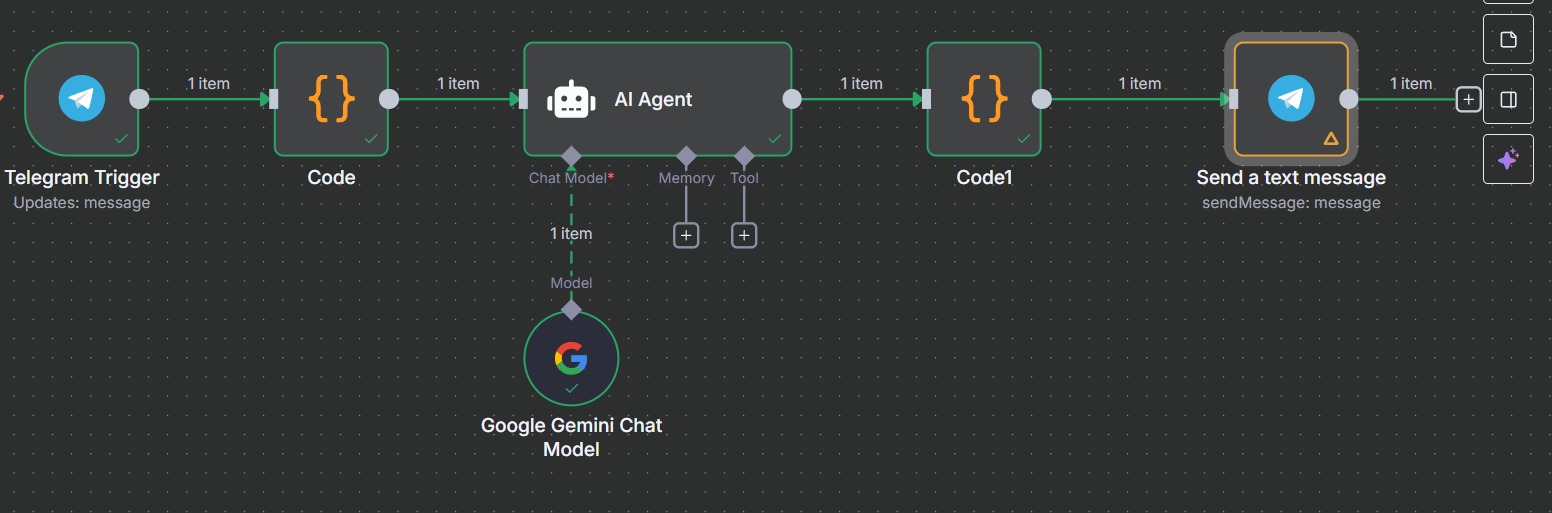Screen dimensions: 1552x513
Task: Click '1 item' on the Chat Model connection
Action: pyautogui.click(x=571, y=234)
